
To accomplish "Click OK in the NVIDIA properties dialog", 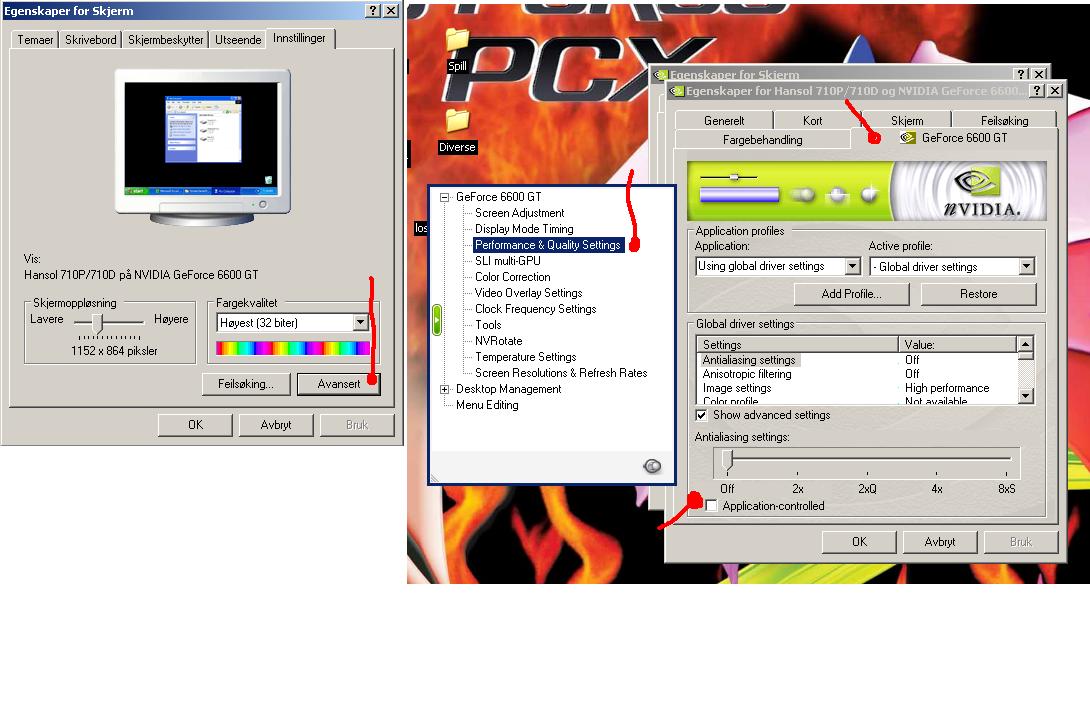I will (859, 541).
